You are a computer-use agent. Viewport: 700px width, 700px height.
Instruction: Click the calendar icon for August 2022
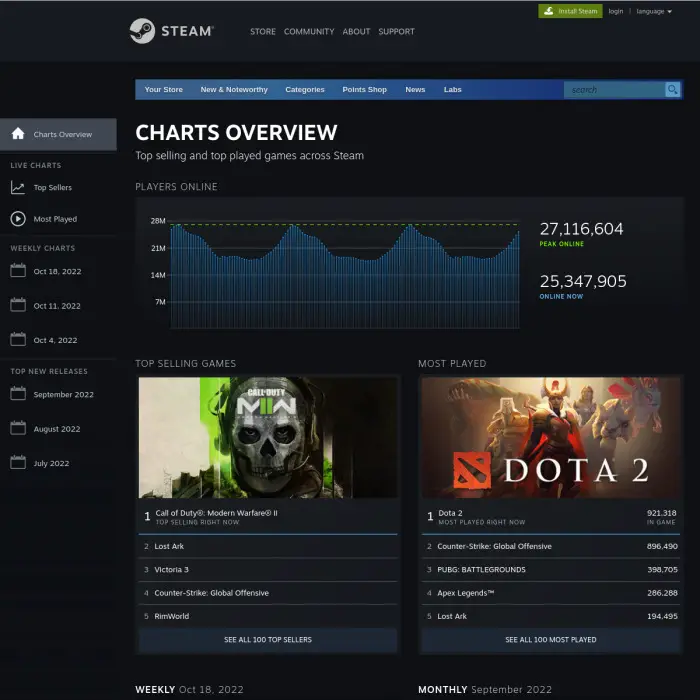[x=18, y=428]
